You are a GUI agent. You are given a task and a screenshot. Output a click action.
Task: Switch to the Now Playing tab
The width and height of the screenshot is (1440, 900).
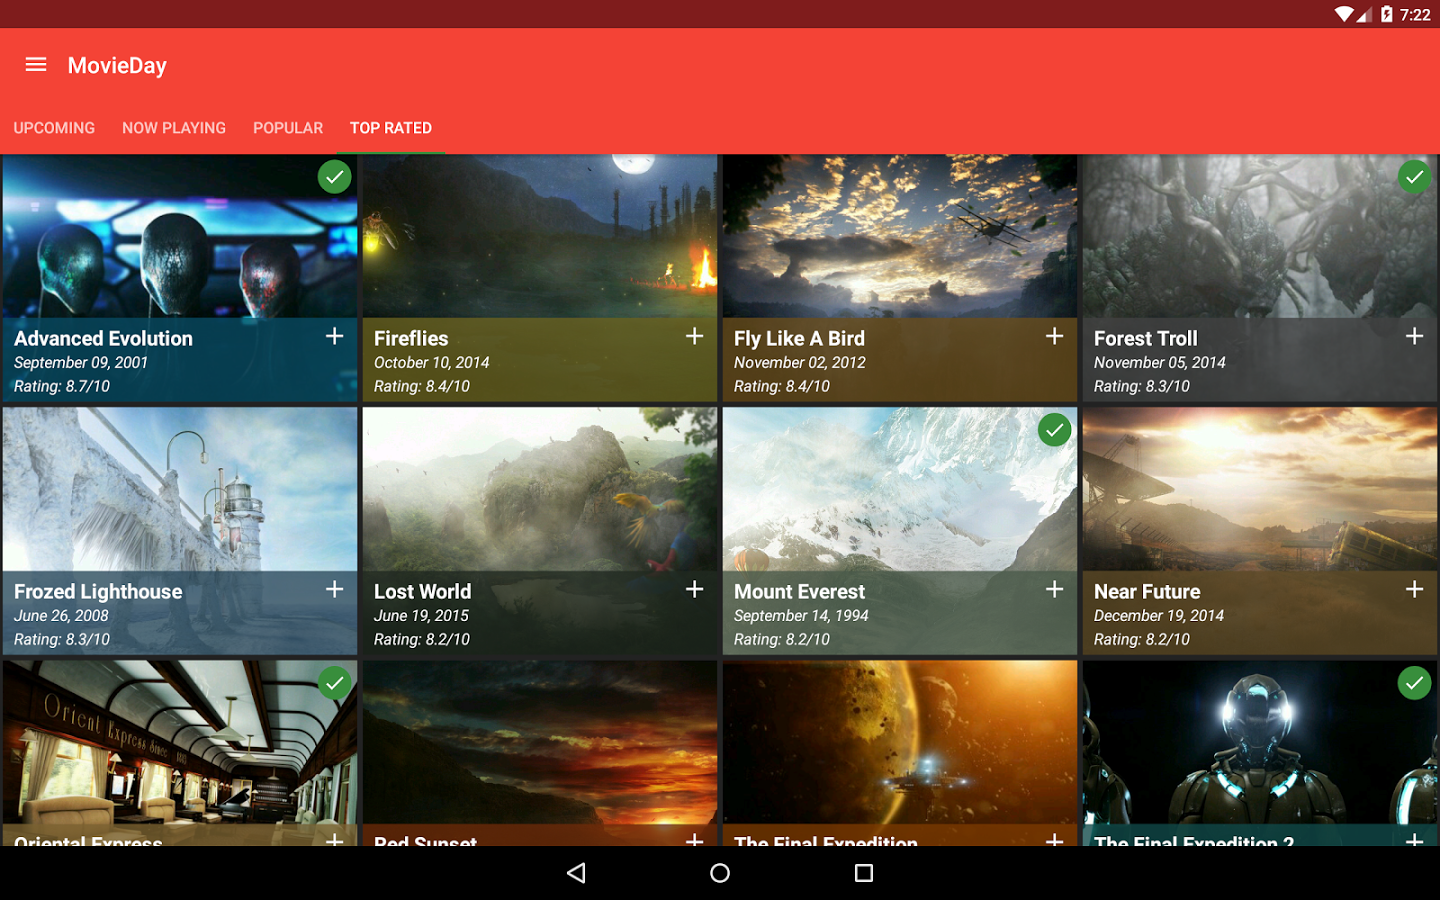click(x=174, y=128)
